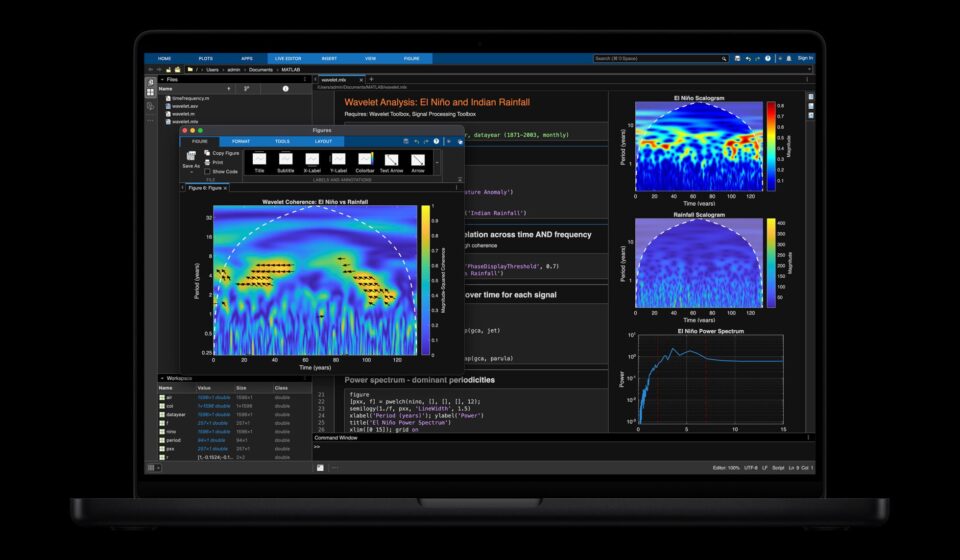Image resolution: width=960 pixels, height=560 pixels.
Task: Open a new editor tab with plus button
Action: coord(371,79)
